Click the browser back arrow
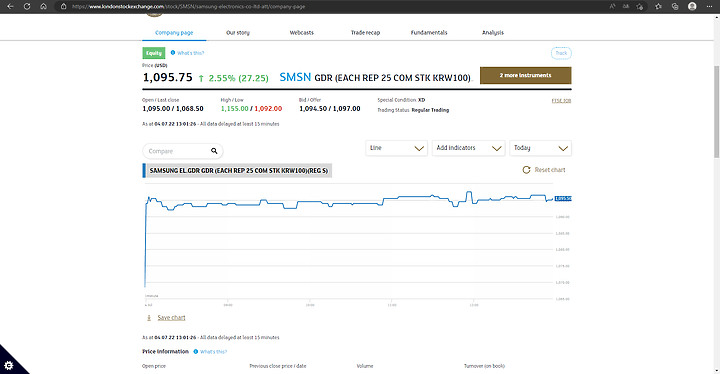Image resolution: width=720 pixels, height=374 pixels. click(x=10, y=6)
